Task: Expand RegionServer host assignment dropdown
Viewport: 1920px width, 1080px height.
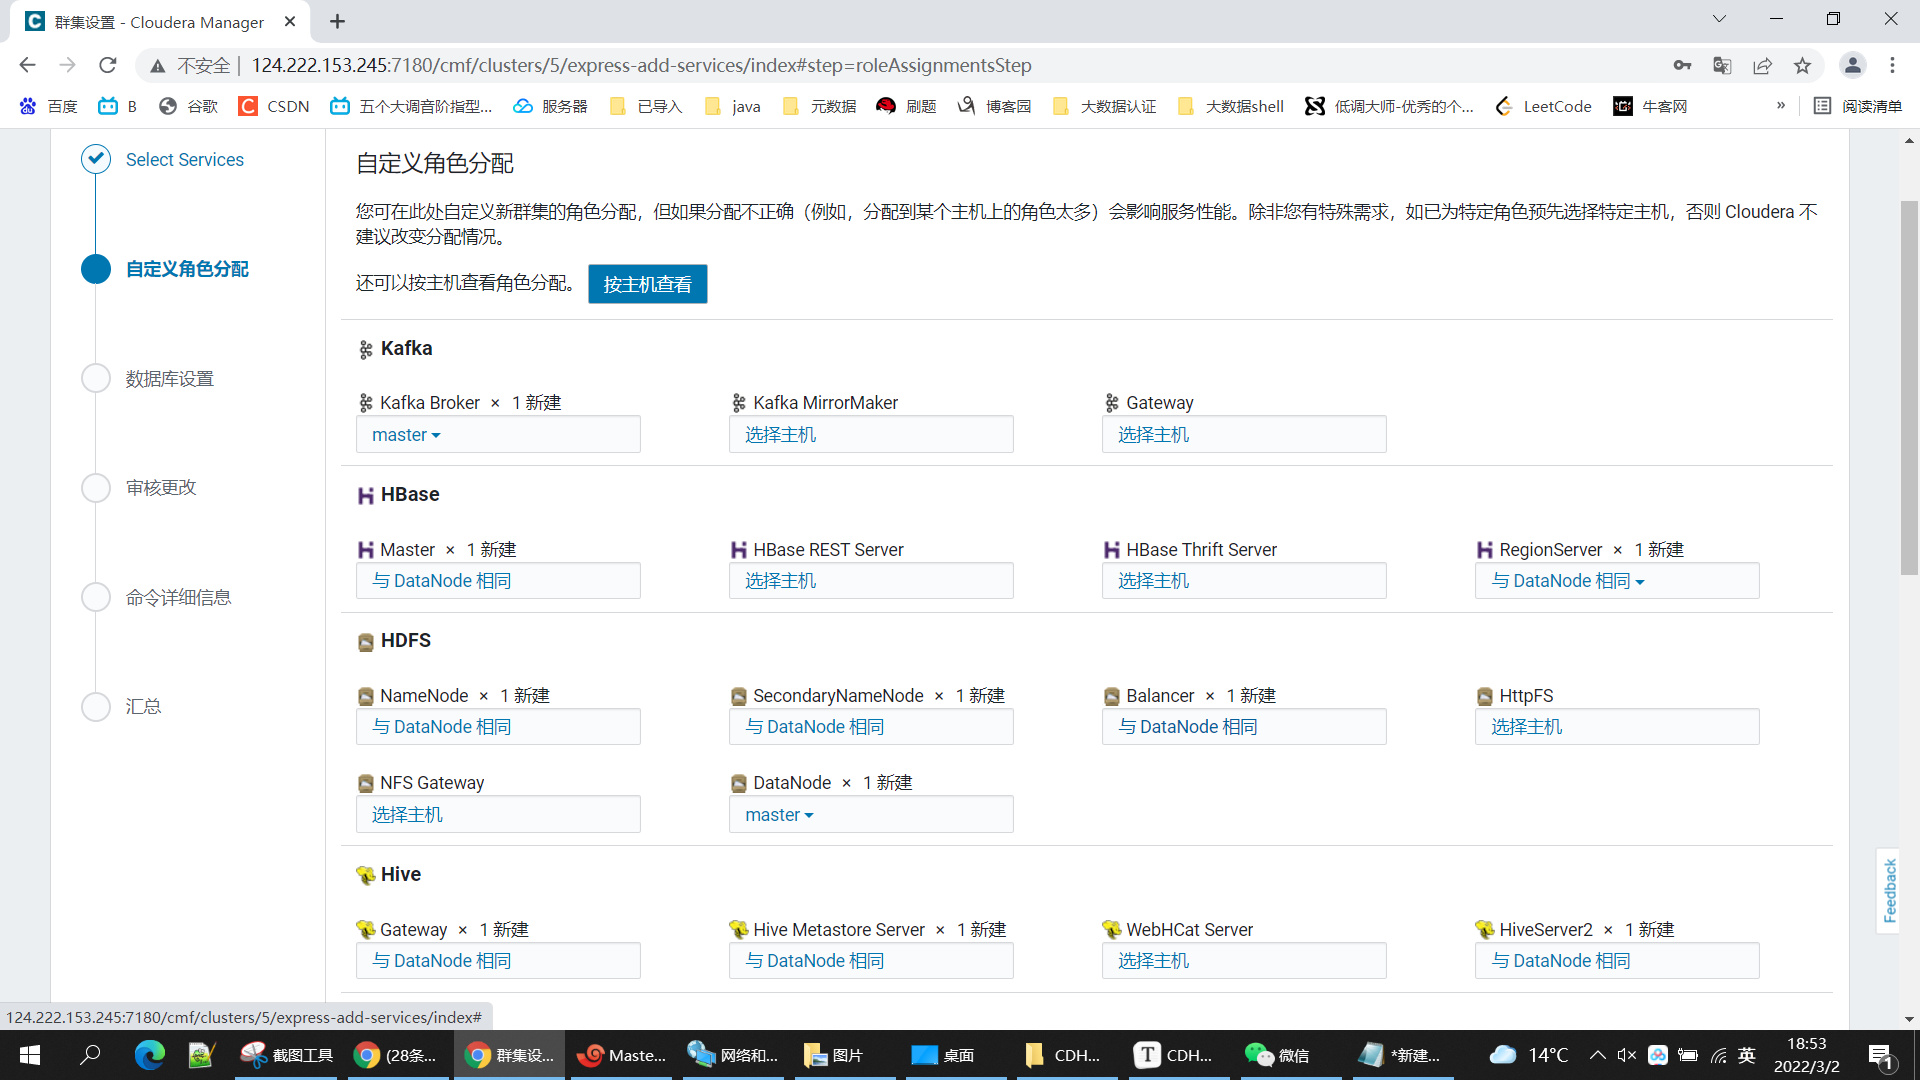Action: (1567, 581)
